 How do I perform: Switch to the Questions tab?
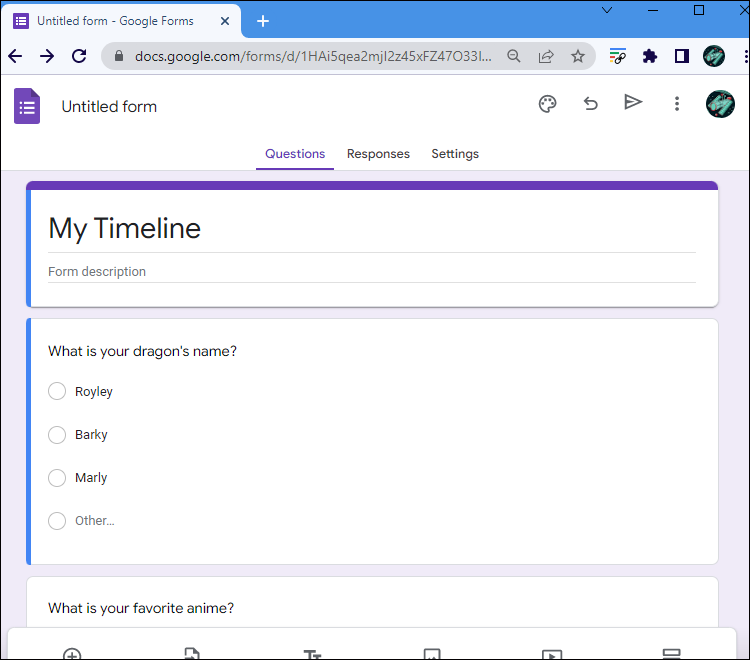click(295, 154)
